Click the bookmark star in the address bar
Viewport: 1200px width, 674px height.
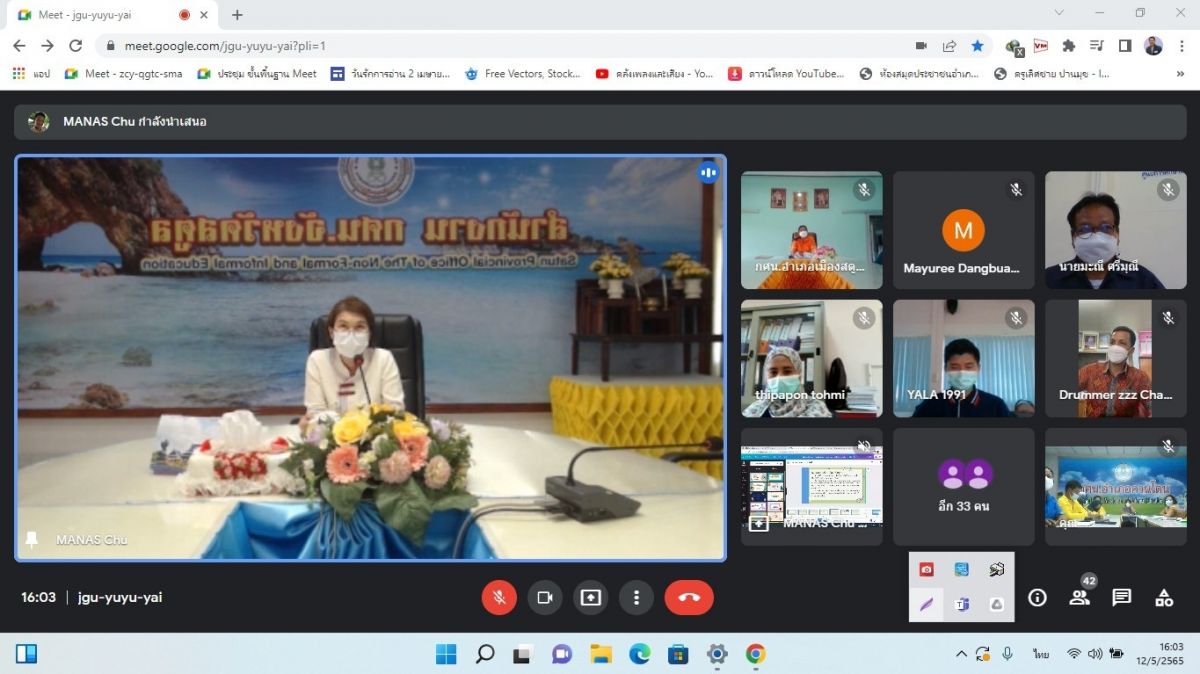click(977, 46)
